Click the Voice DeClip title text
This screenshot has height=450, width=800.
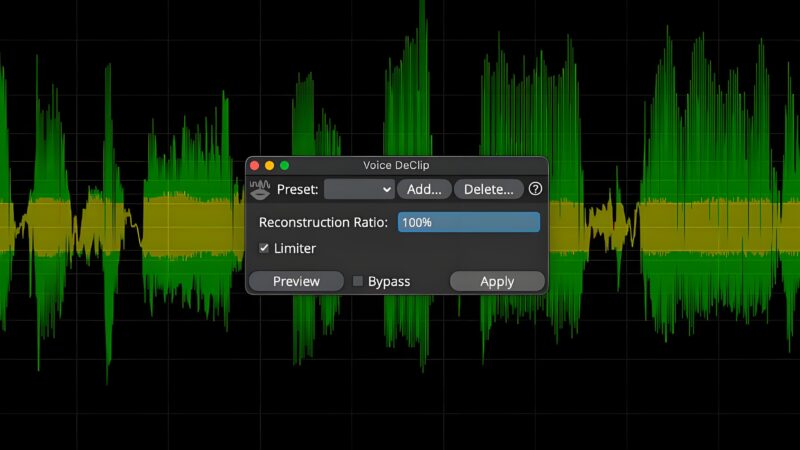(396, 165)
